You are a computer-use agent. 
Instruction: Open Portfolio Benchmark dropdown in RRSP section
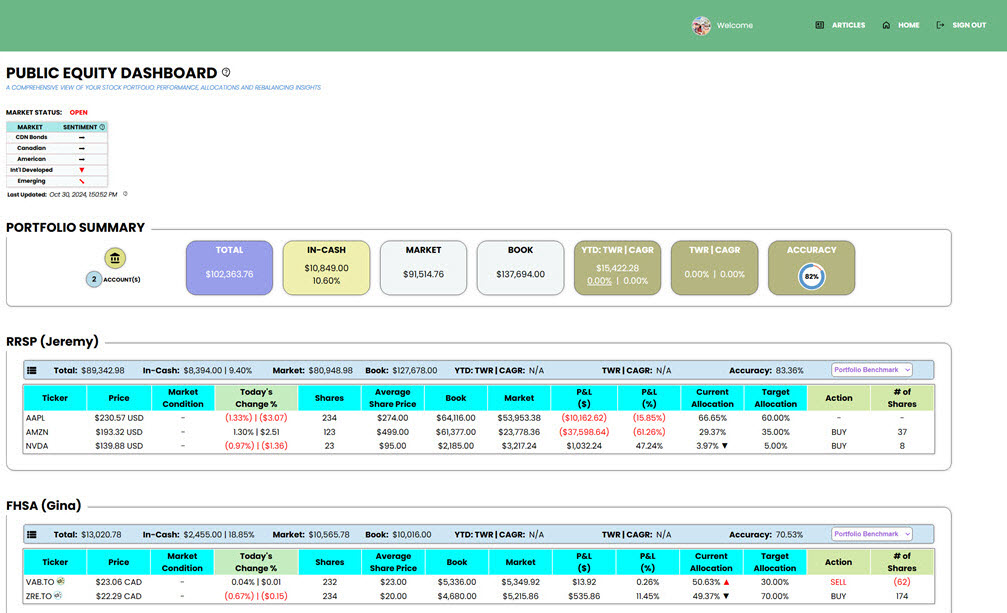coord(871,370)
